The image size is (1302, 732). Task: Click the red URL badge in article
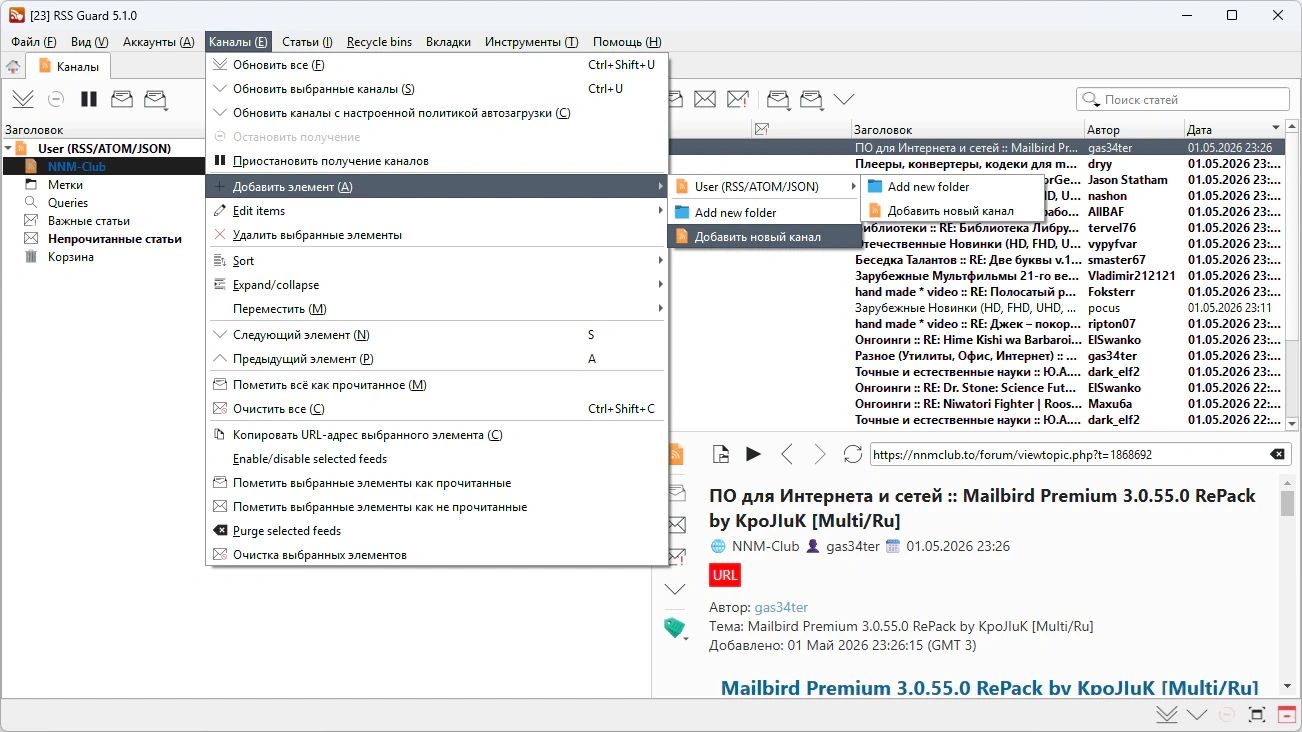[725, 575]
